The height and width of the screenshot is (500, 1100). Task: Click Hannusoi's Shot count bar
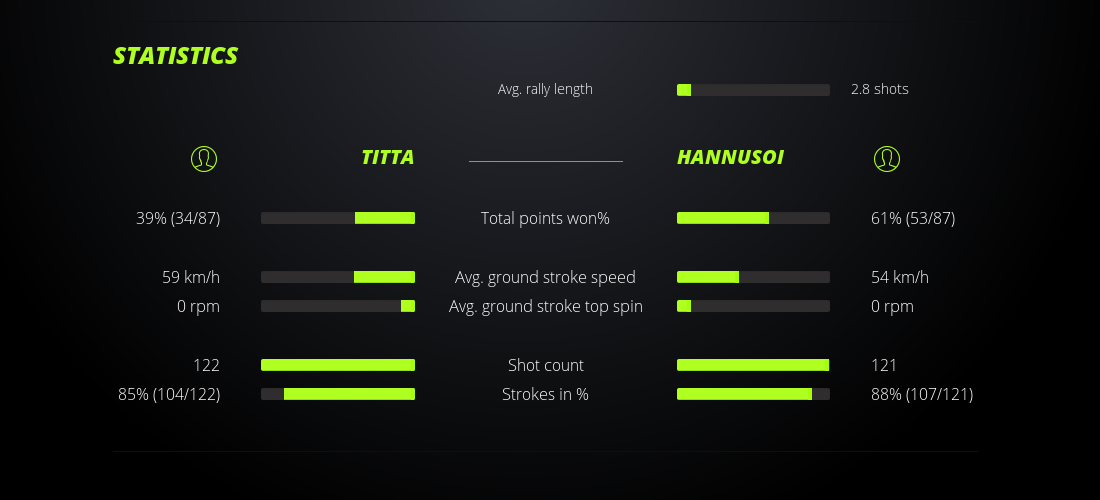click(x=753, y=365)
